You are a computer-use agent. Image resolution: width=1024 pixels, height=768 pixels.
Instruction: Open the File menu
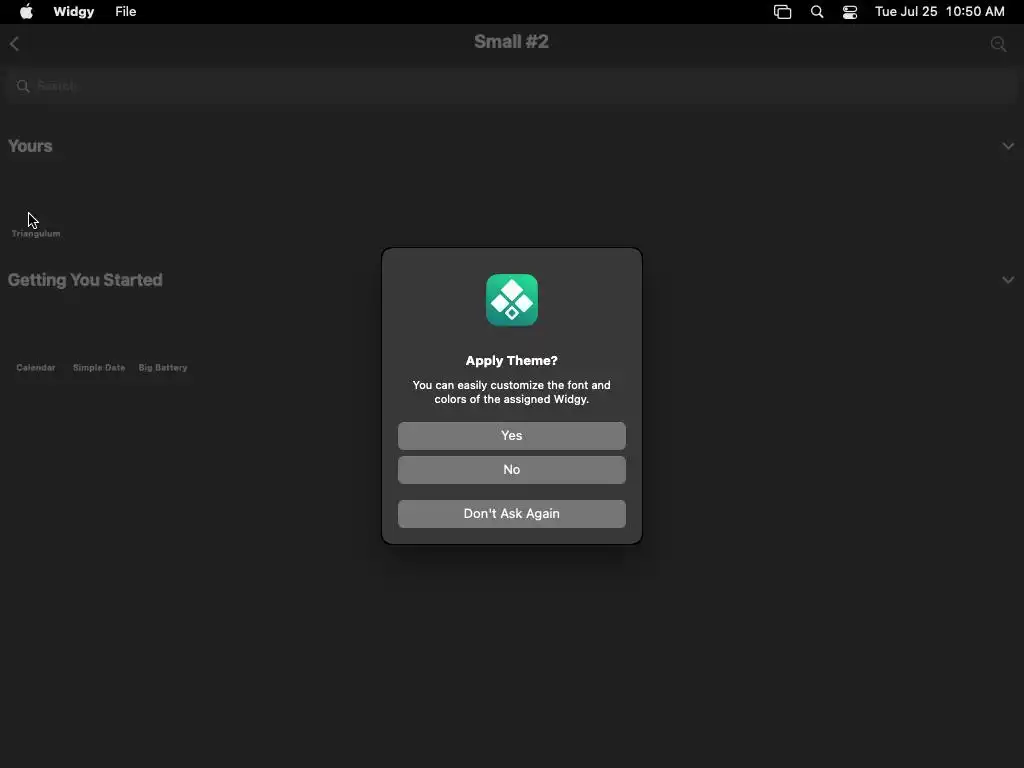point(125,12)
